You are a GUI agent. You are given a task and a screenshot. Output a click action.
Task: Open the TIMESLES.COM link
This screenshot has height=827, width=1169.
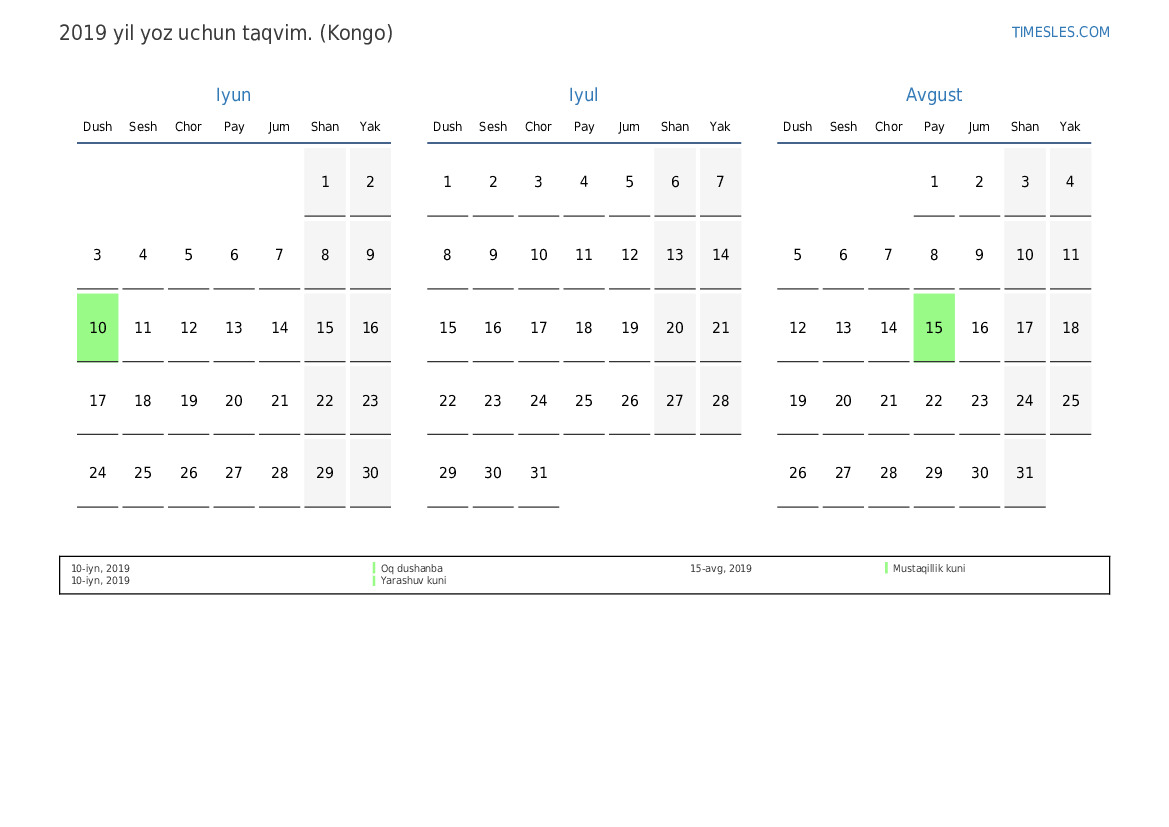[1060, 32]
